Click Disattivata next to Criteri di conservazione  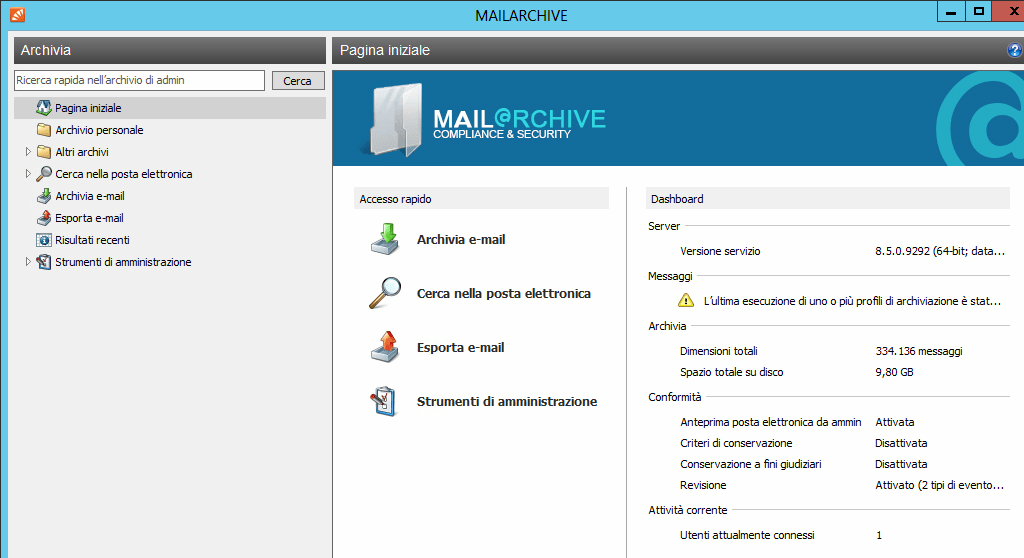(901, 443)
